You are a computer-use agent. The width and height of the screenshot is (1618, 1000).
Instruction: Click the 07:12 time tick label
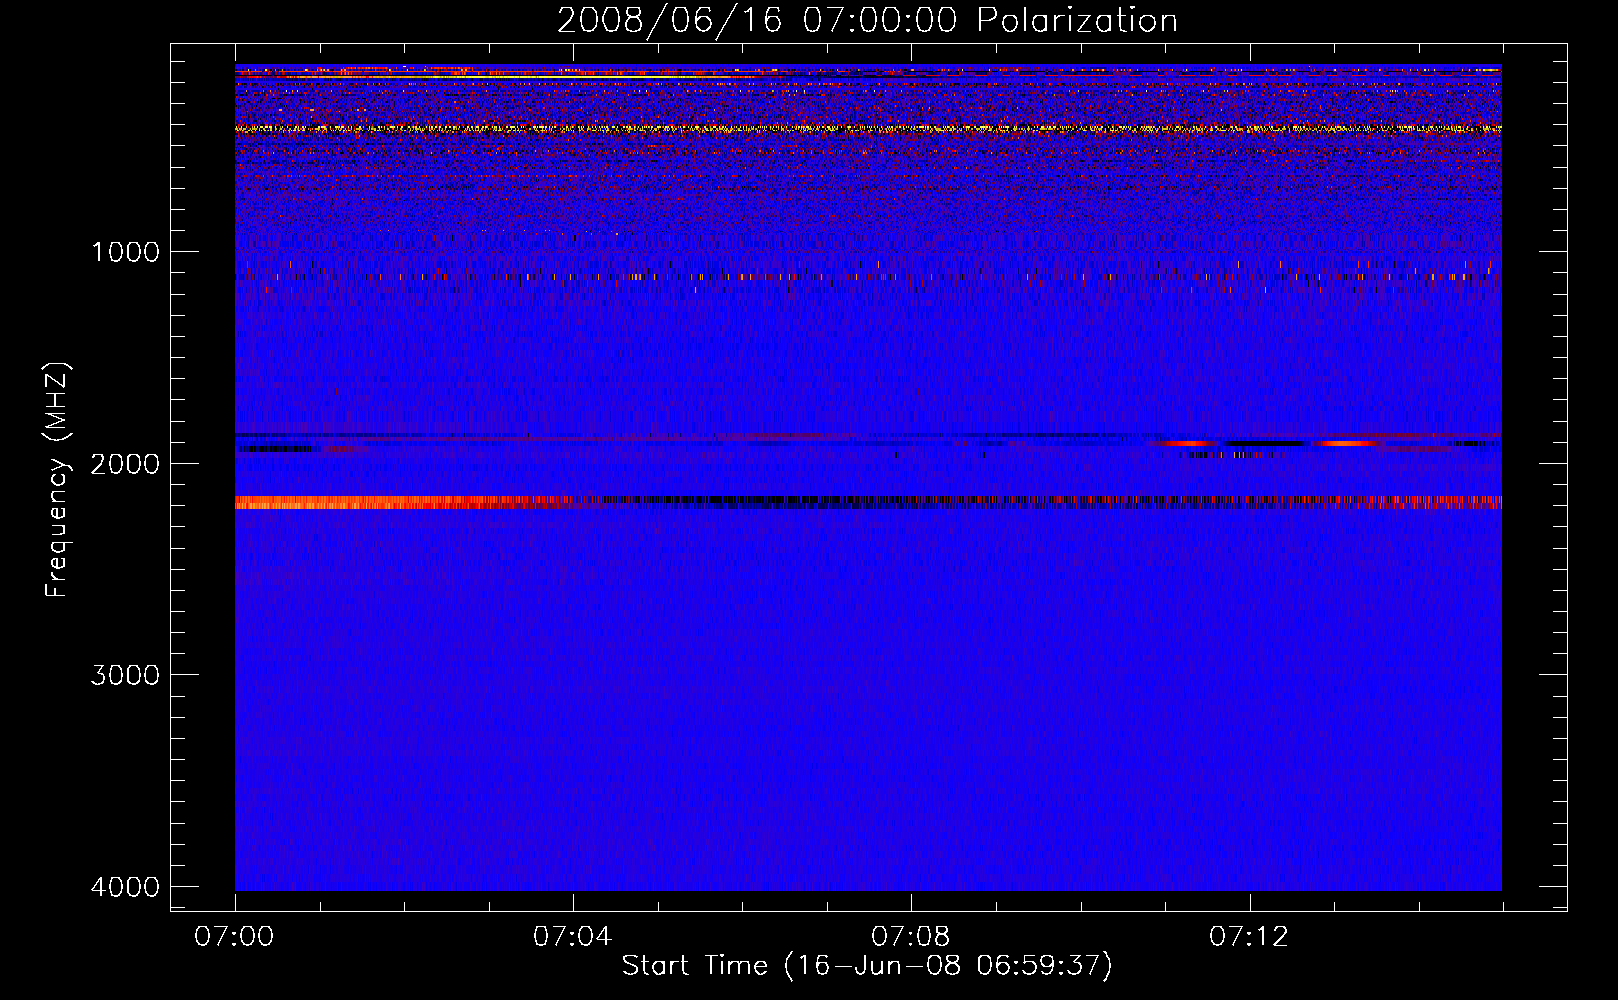[x=1249, y=937]
